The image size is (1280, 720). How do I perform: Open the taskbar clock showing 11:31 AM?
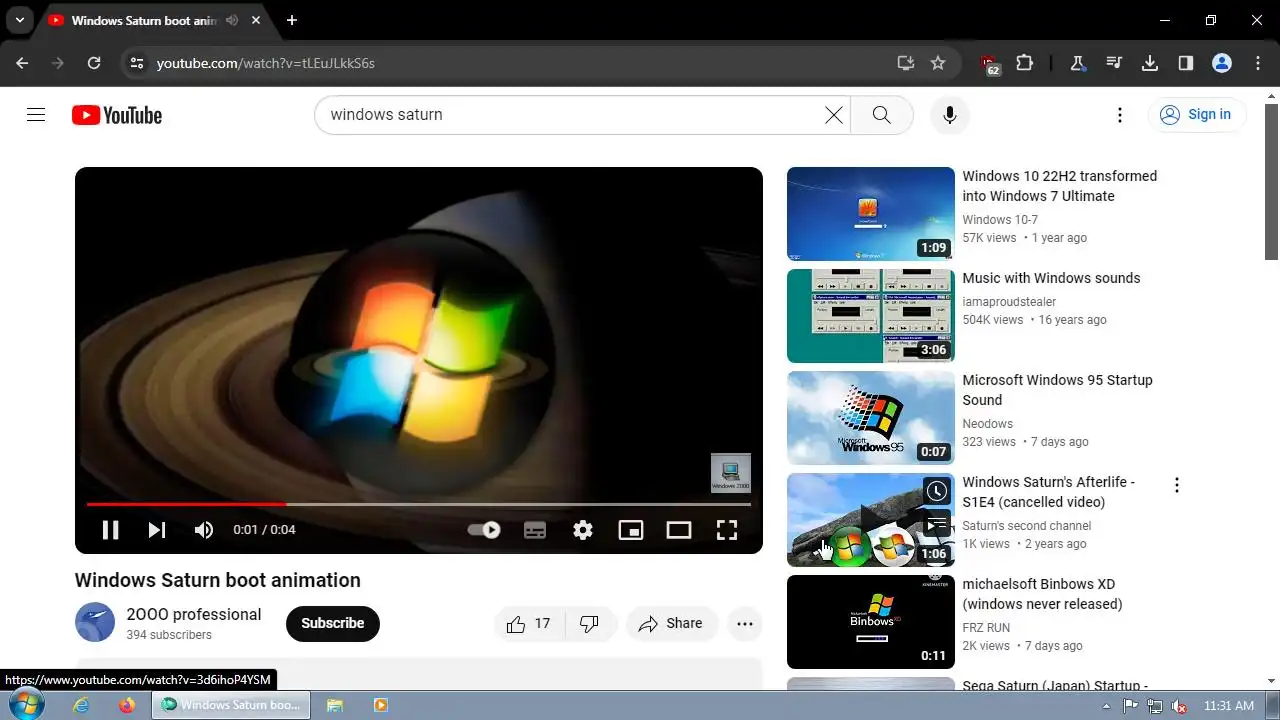coord(1229,705)
